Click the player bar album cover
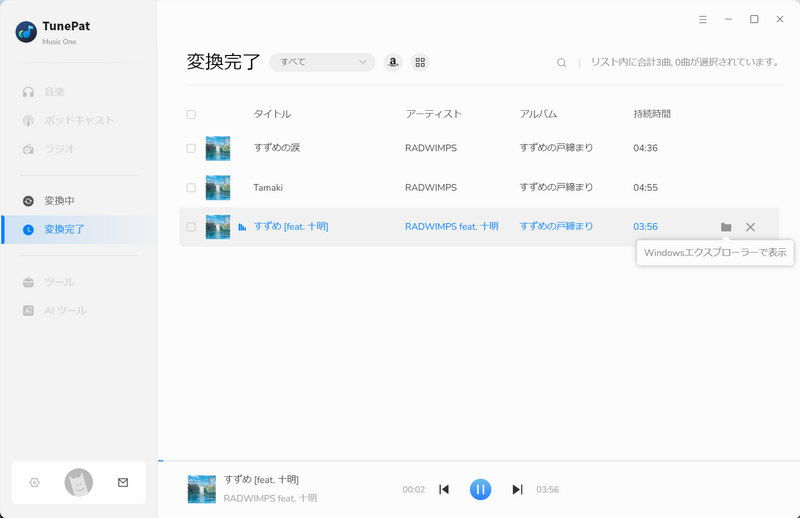Image resolution: width=800 pixels, height=518 pixels. click(x=202, y=489)
